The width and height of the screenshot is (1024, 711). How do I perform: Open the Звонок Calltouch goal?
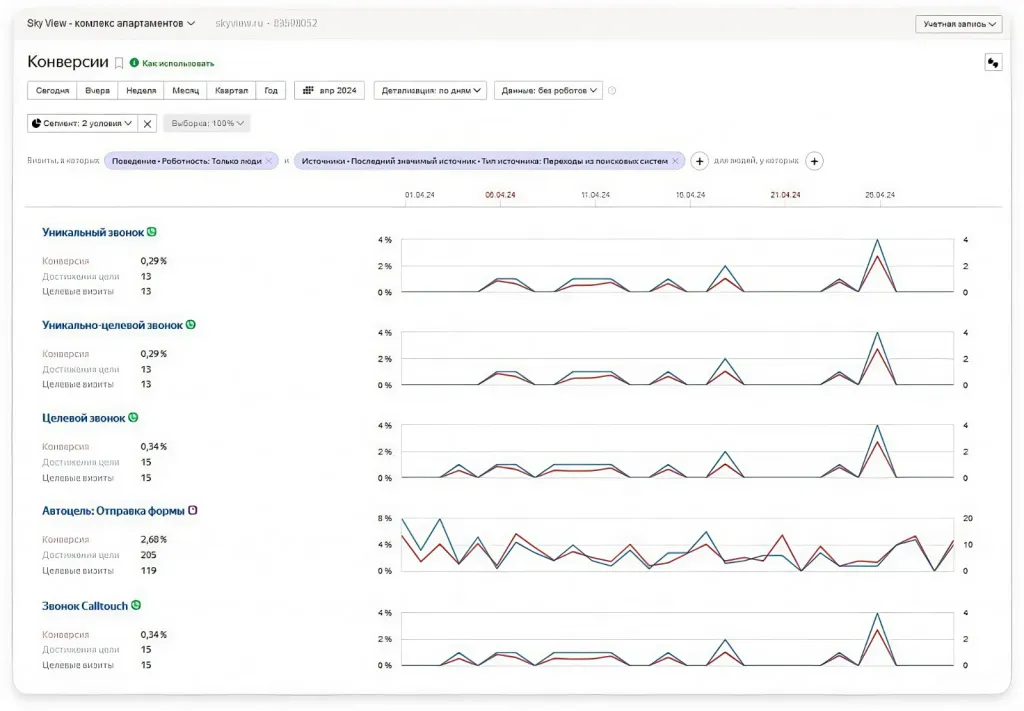[x=85, y=606]
